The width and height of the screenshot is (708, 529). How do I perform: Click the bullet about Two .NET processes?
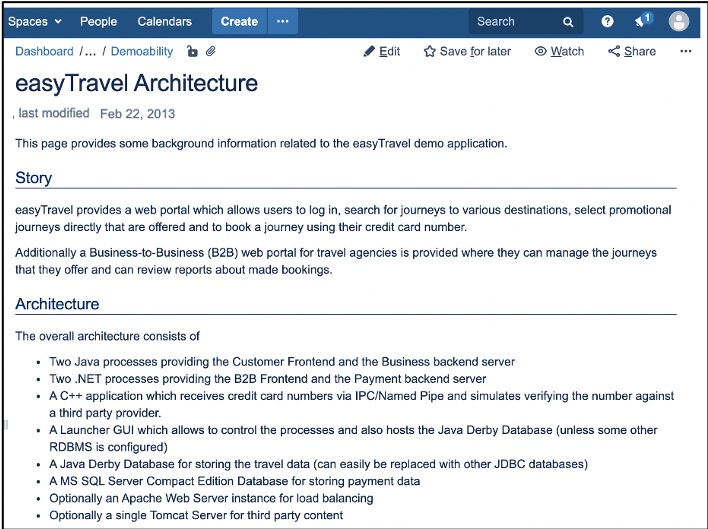pyautogui.click(x=268, y=379)
